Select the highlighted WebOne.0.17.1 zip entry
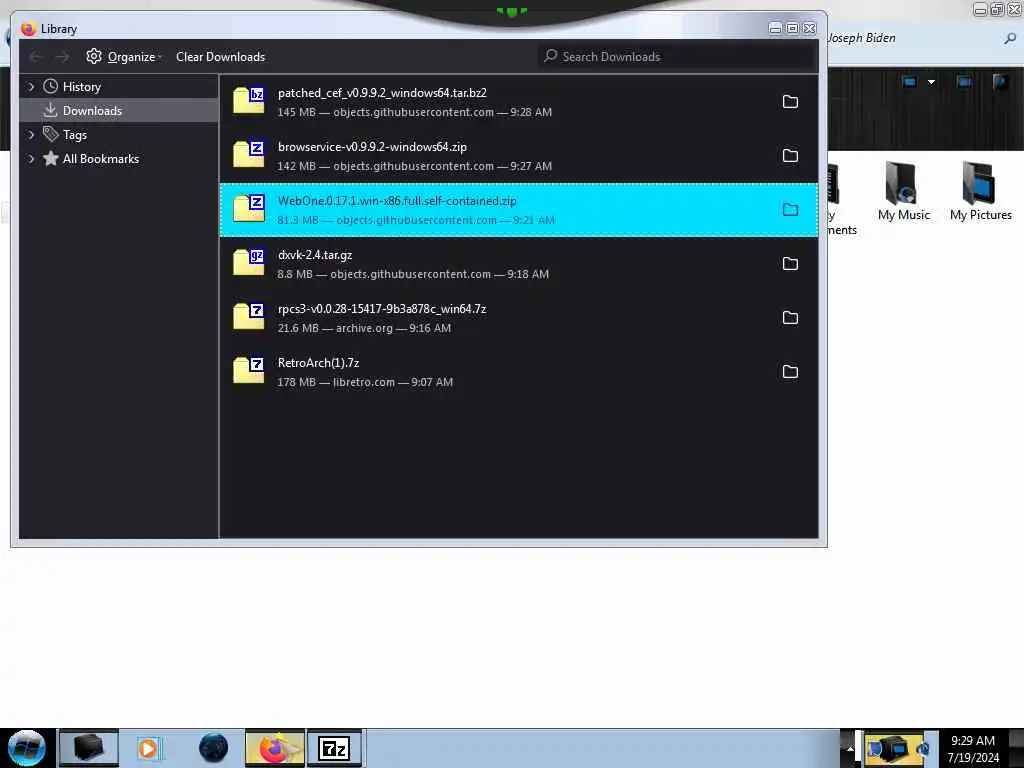This screenshot has height=768, width=1024. 519,210
